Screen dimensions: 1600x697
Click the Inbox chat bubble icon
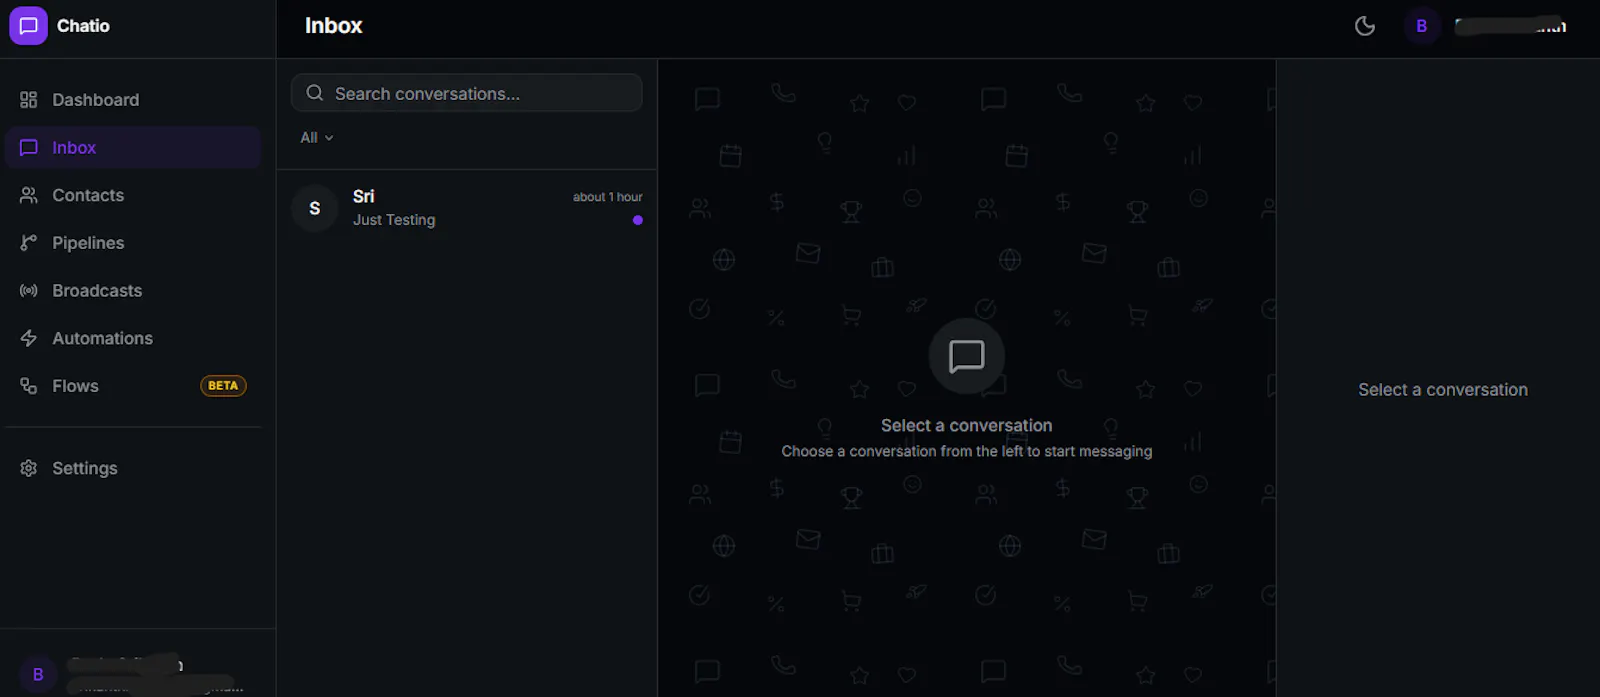pos(28,148)
